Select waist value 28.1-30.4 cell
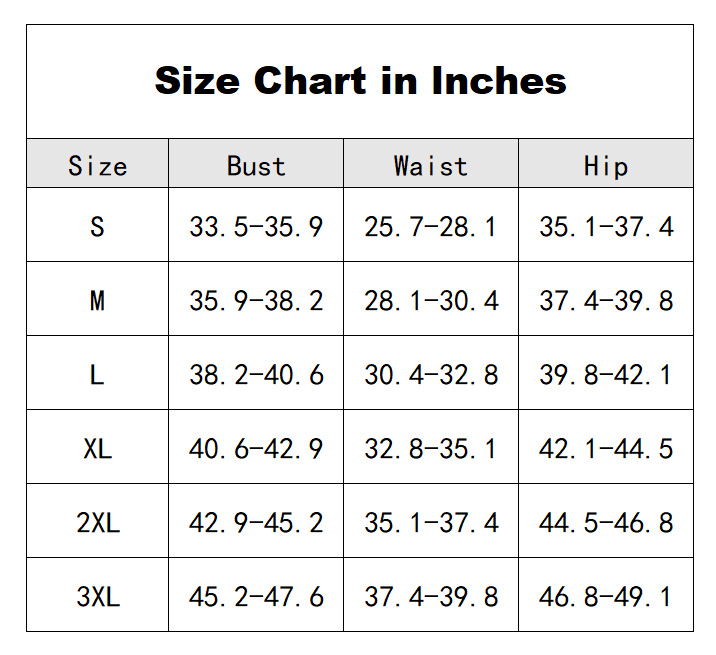 pos(431,299)
